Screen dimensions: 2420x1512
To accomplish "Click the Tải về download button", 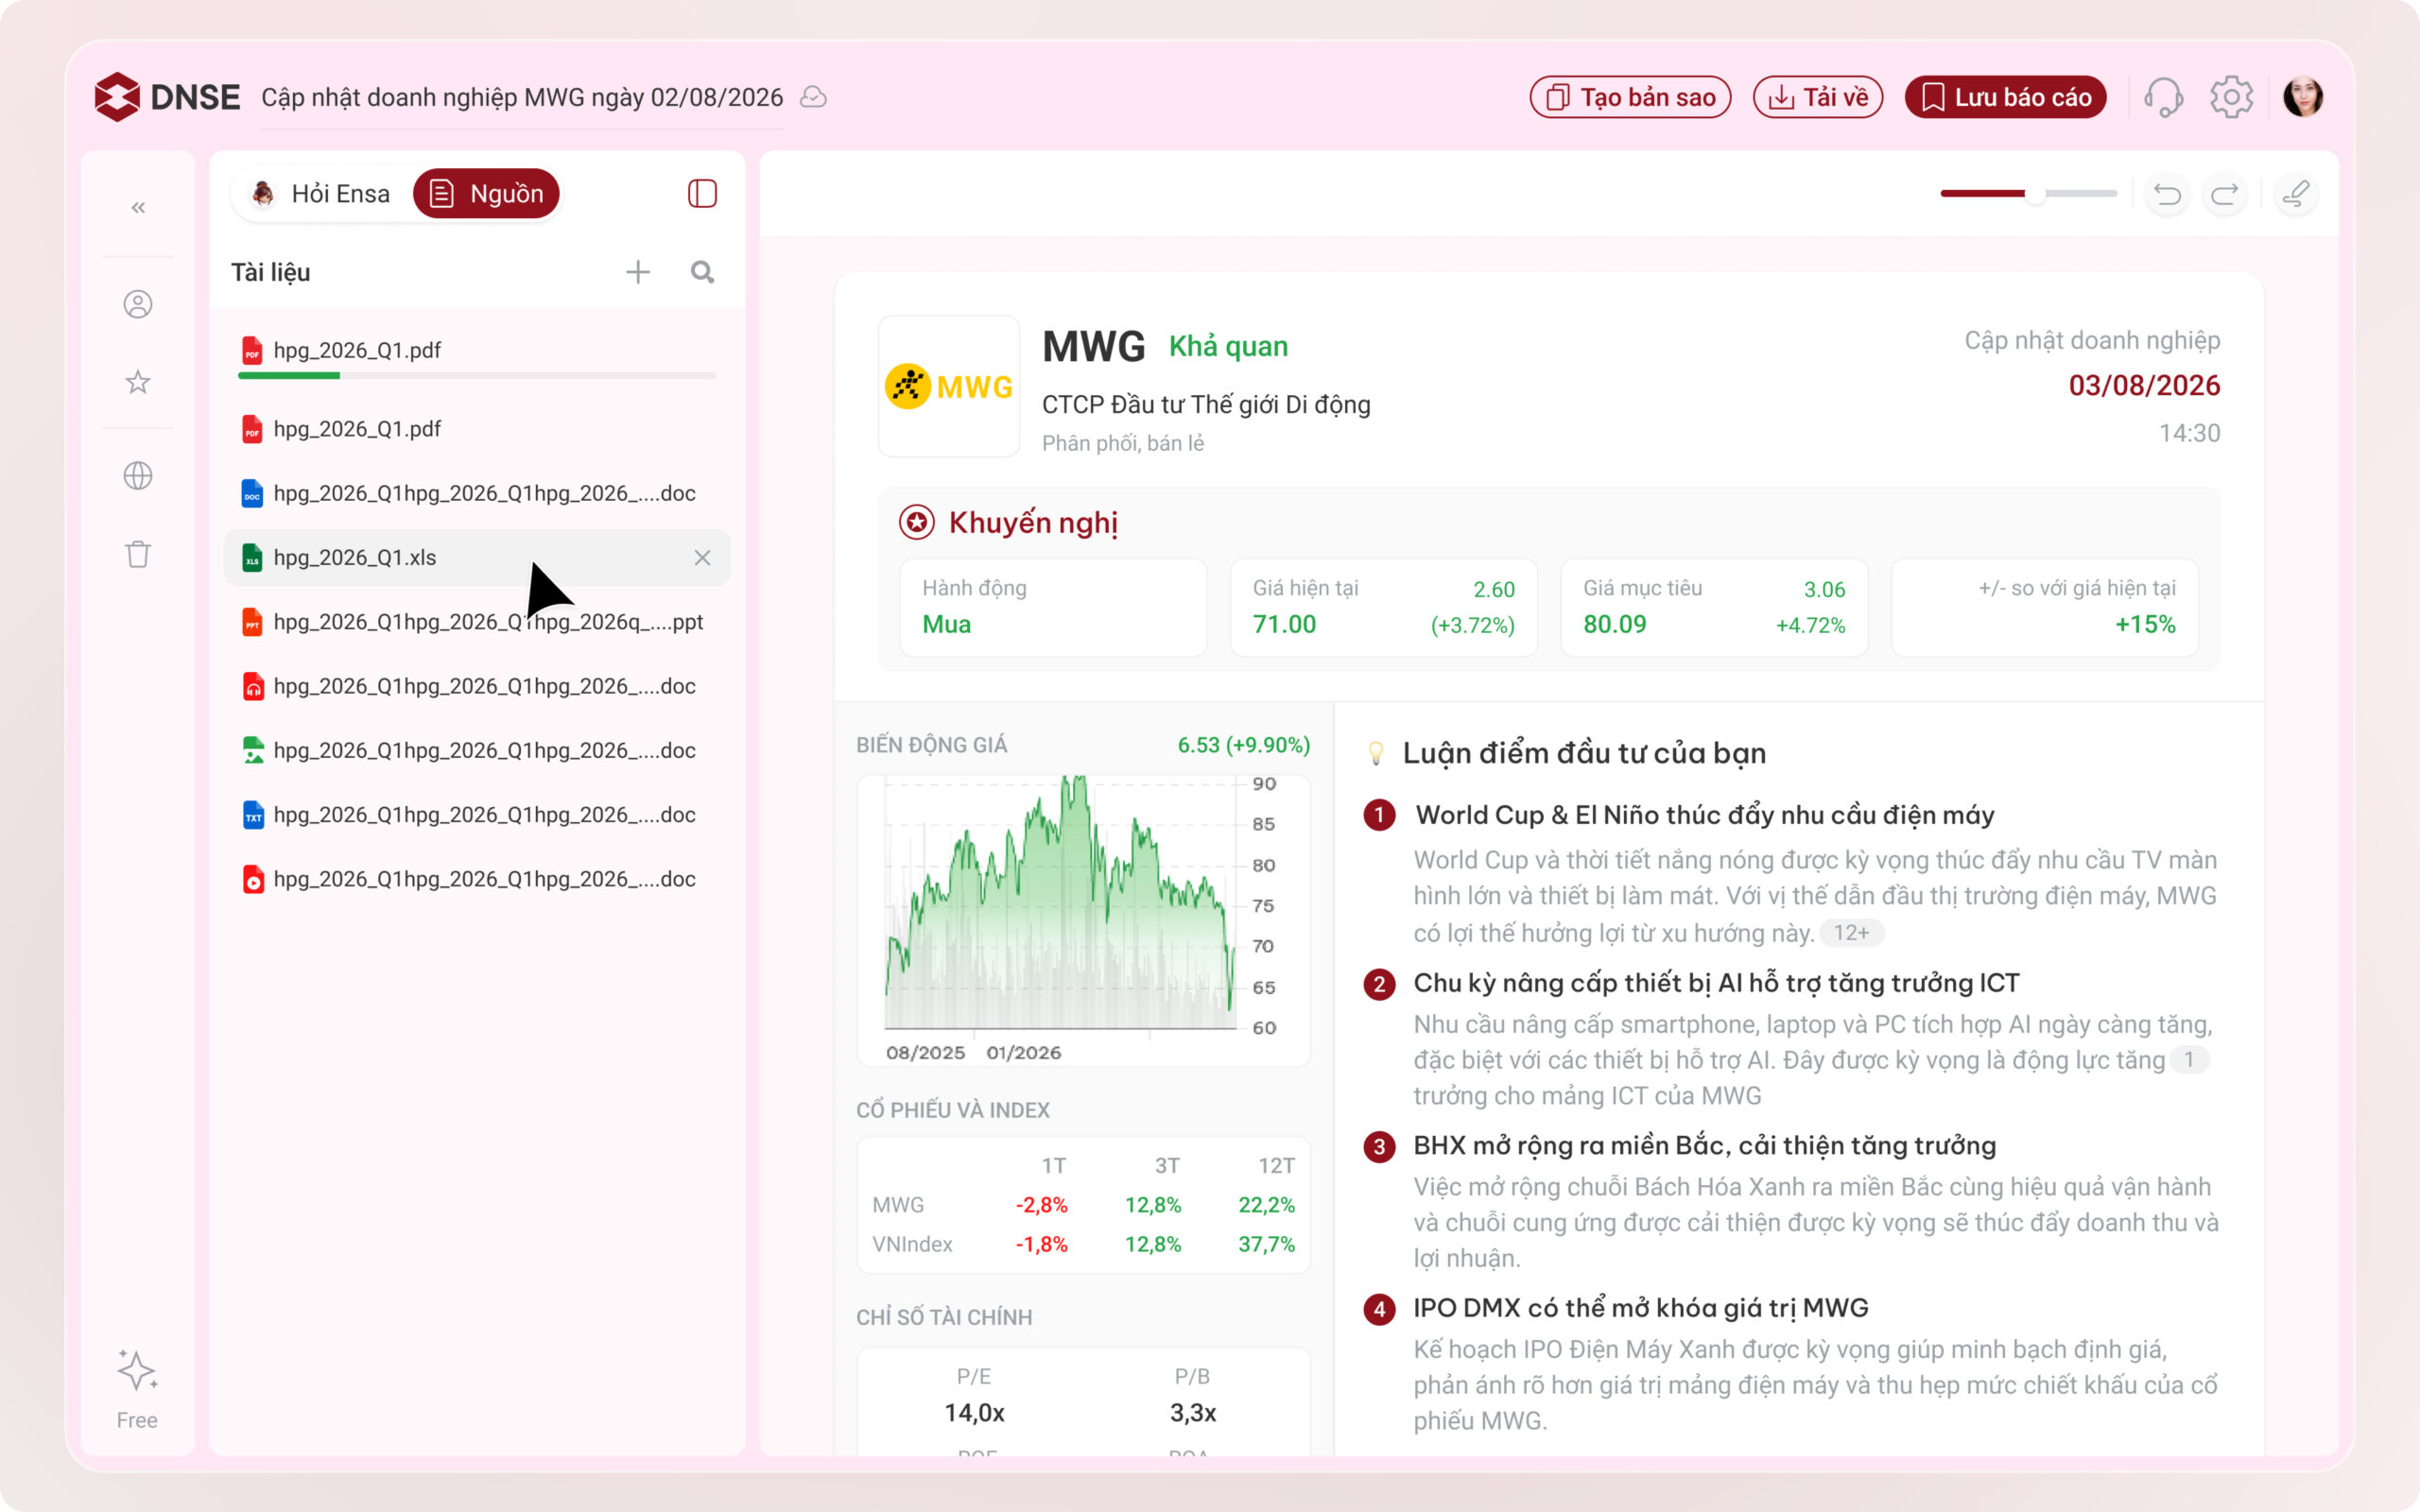I will point(1818,97).
